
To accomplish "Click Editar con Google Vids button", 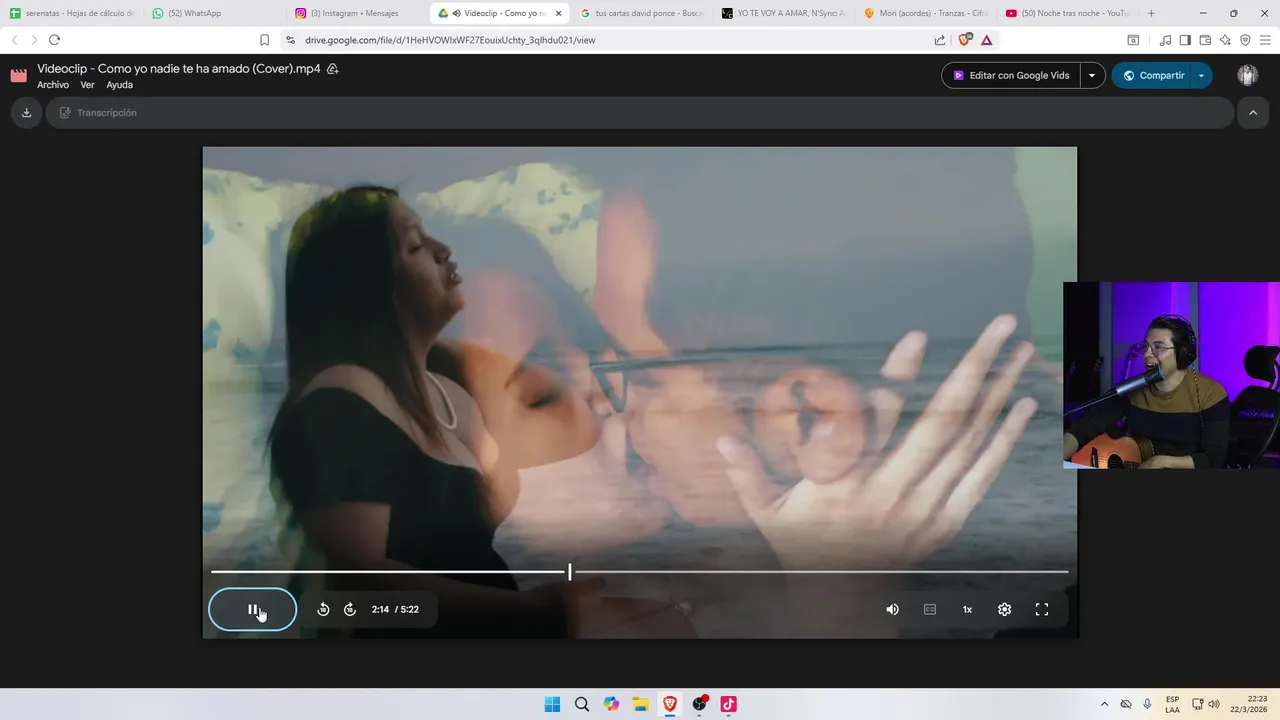I will [1011, 75].
